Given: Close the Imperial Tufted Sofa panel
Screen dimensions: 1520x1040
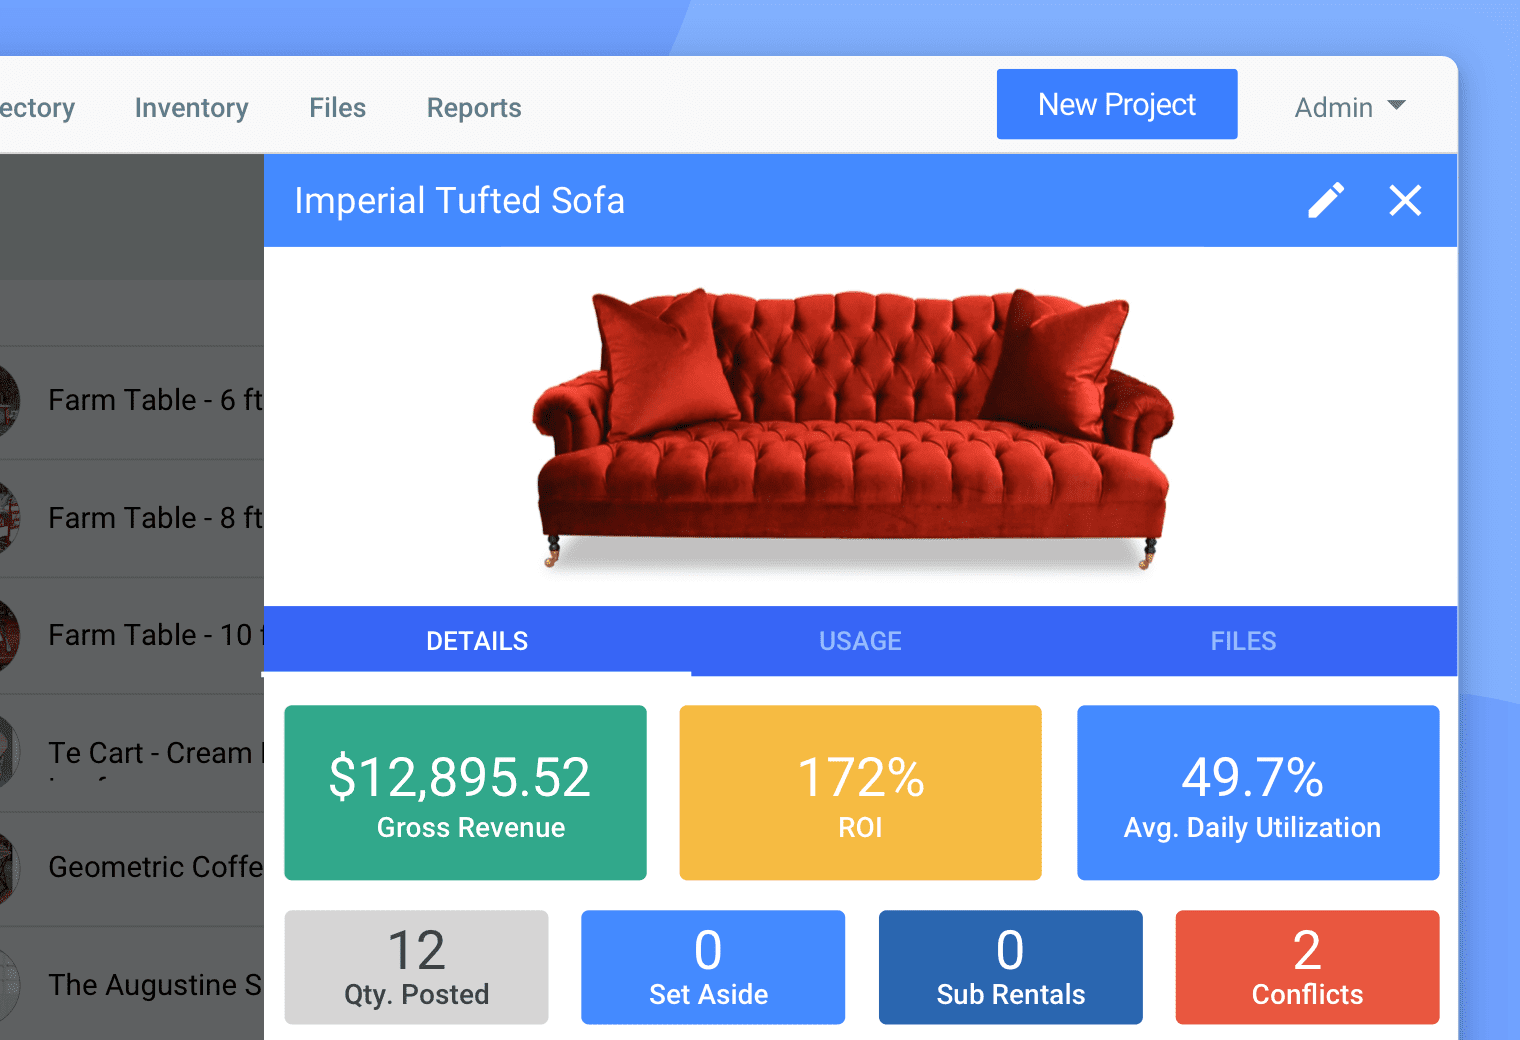Looking at the screenshot, I should (1405, 200).
